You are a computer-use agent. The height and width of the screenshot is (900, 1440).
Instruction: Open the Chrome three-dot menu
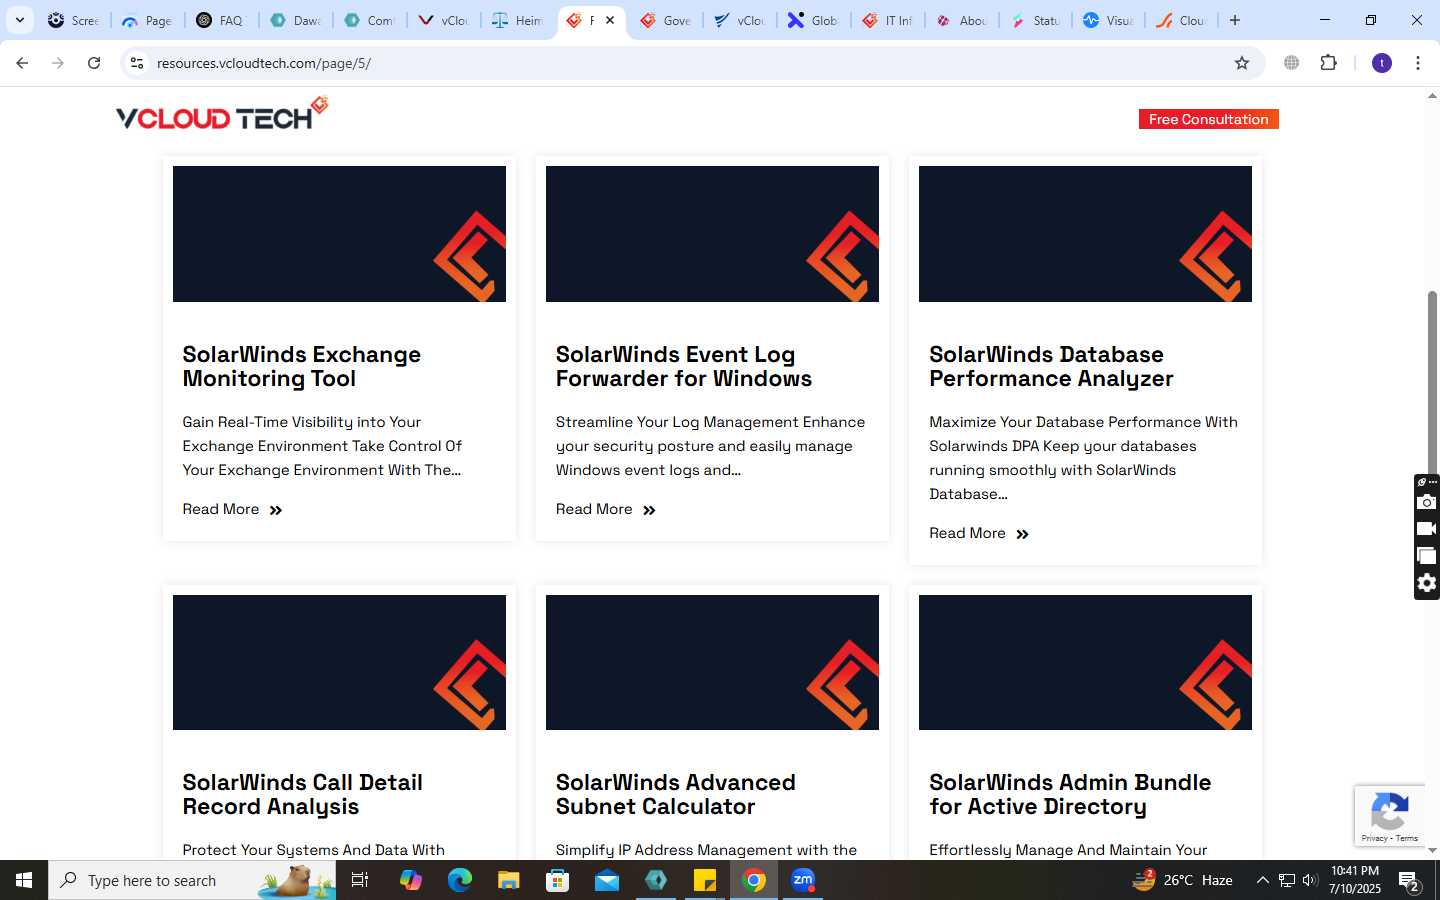point(1418,63)
